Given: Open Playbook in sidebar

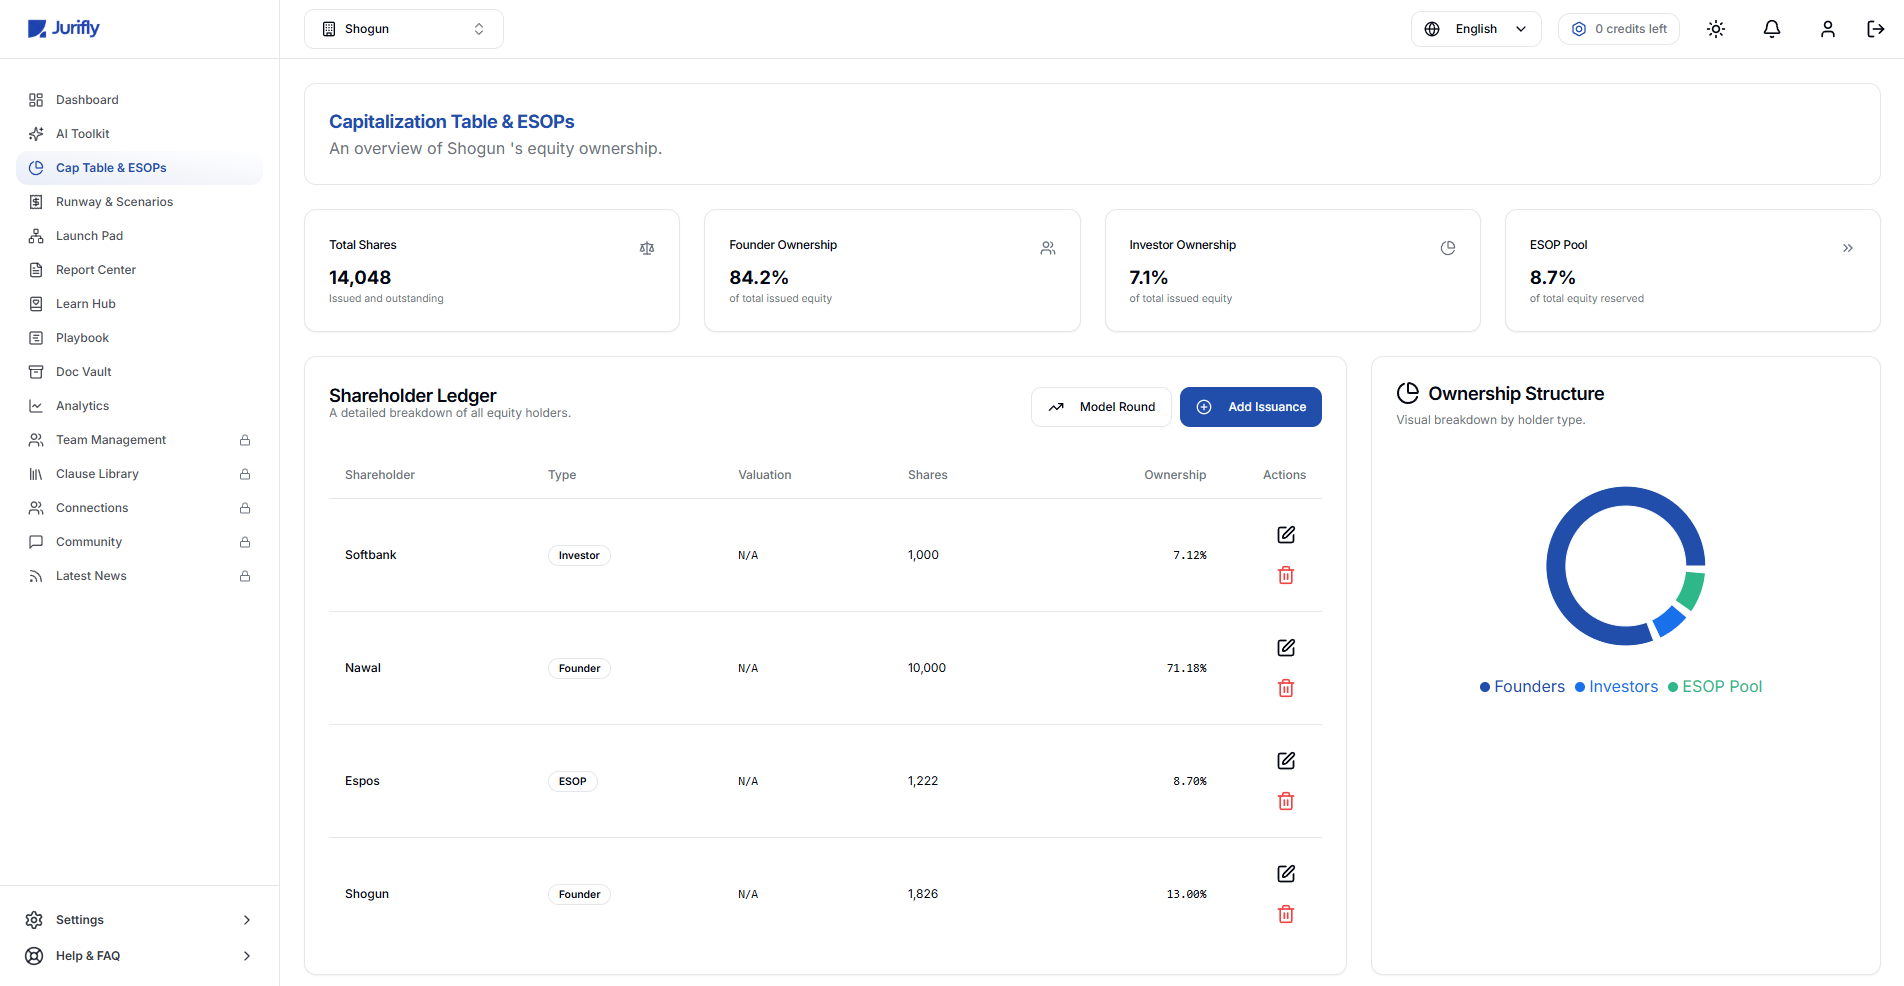Looking at the screenshot, I should pos(139,338).
